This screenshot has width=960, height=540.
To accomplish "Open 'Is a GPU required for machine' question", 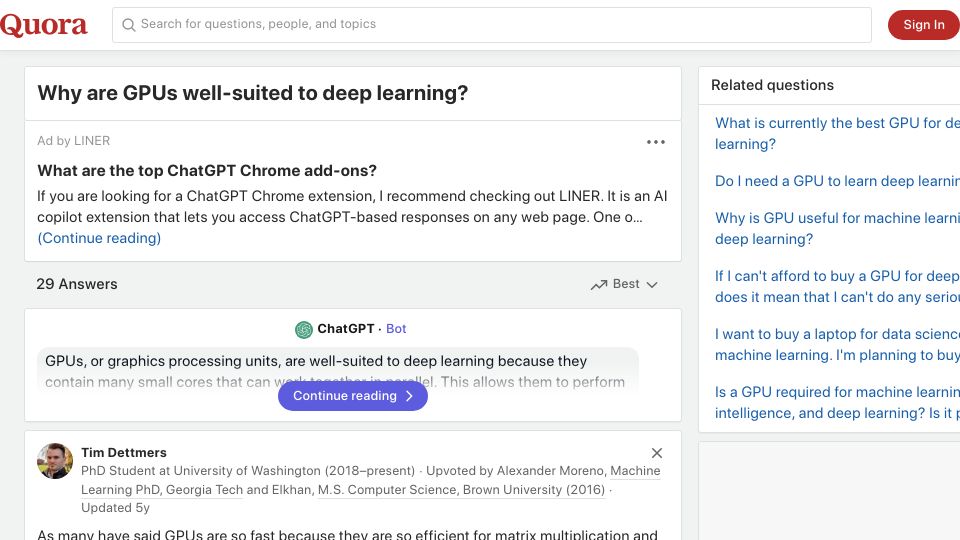I will click(837, 403).
